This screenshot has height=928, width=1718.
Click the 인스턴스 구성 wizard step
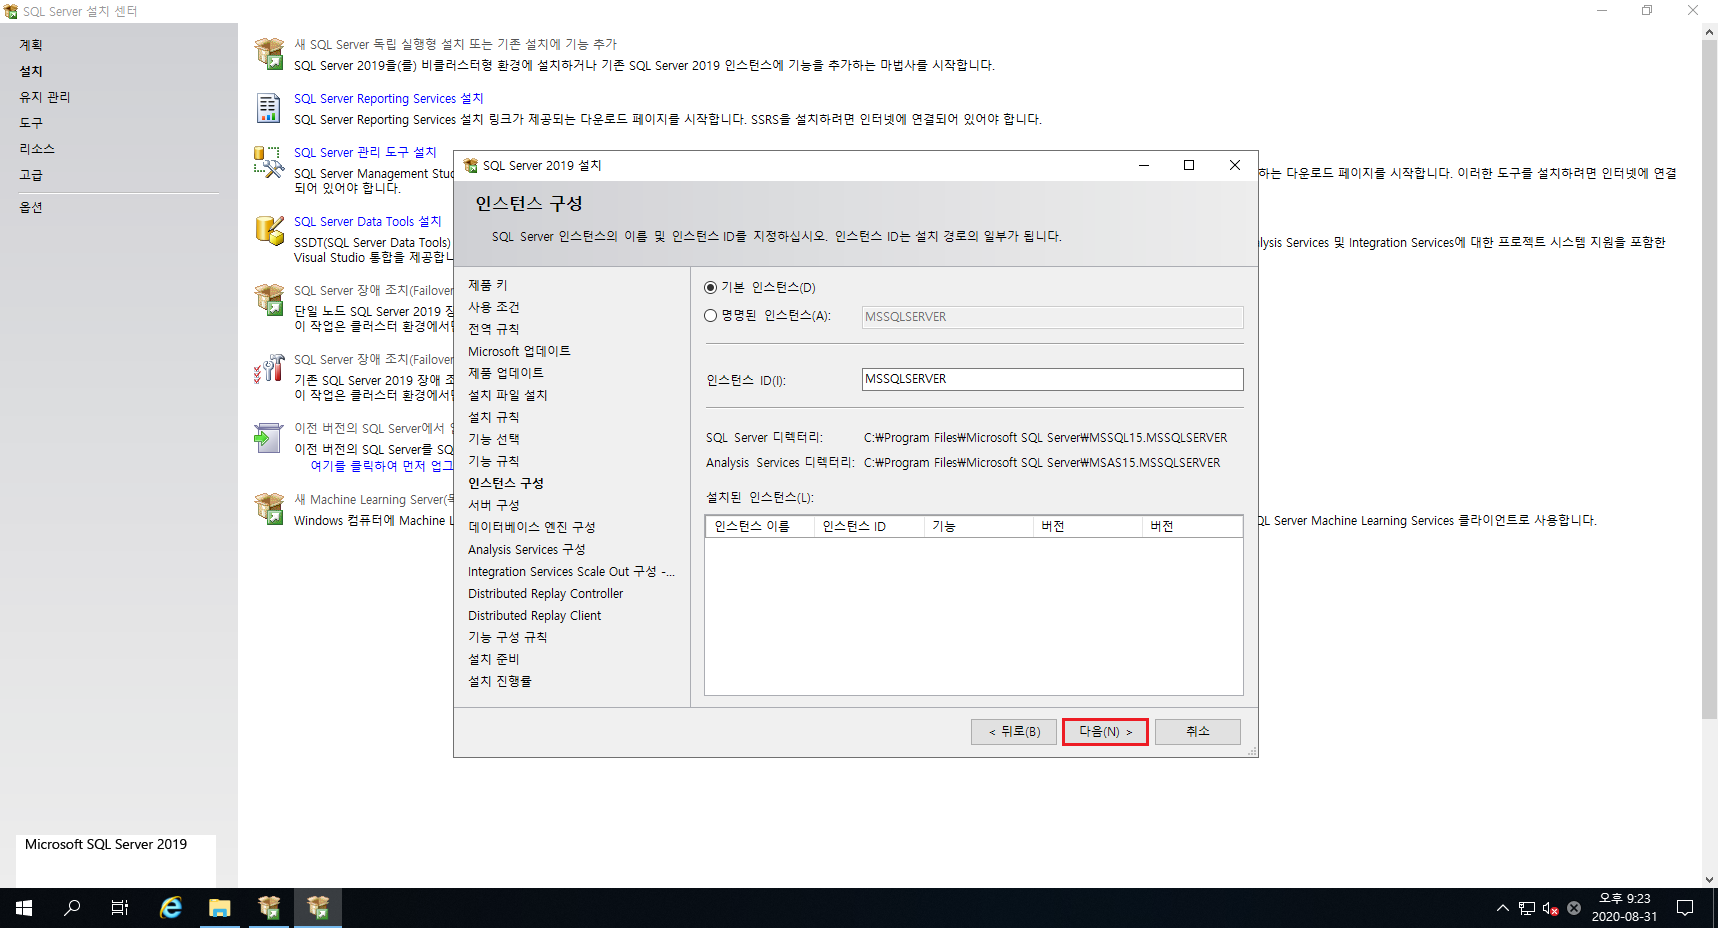505,483
